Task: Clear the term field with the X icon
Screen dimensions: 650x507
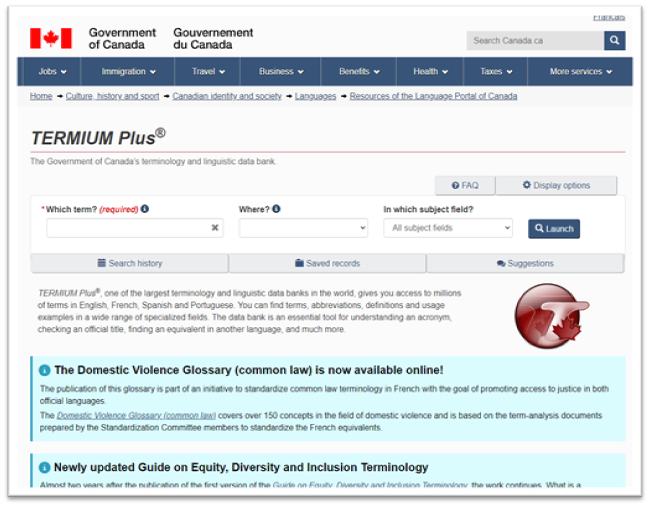Action: pyautogui.click(x=215, y=228)
